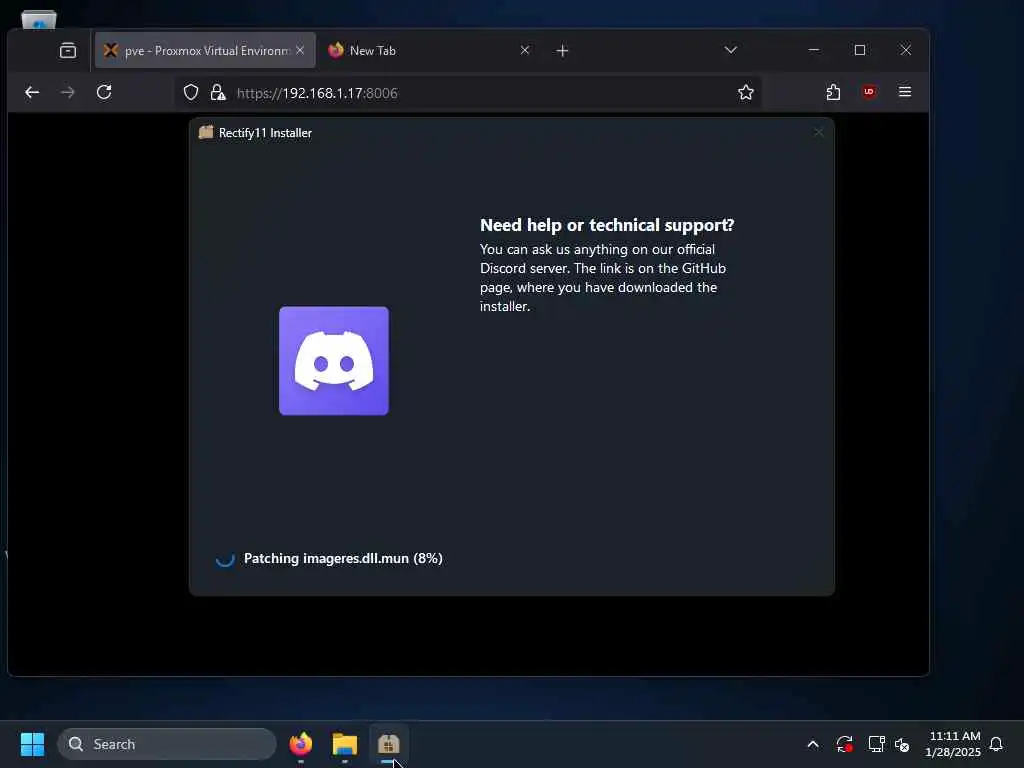Close the Firefox window
Image resolution: width=1024 pixels, height=768 pixels.
[906, 50]
